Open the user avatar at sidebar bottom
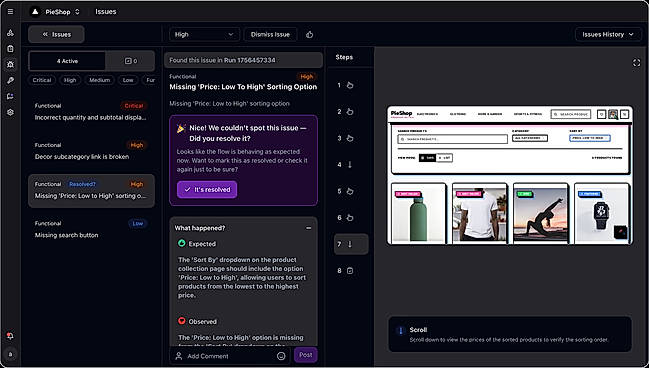 [x=10, y=354]
